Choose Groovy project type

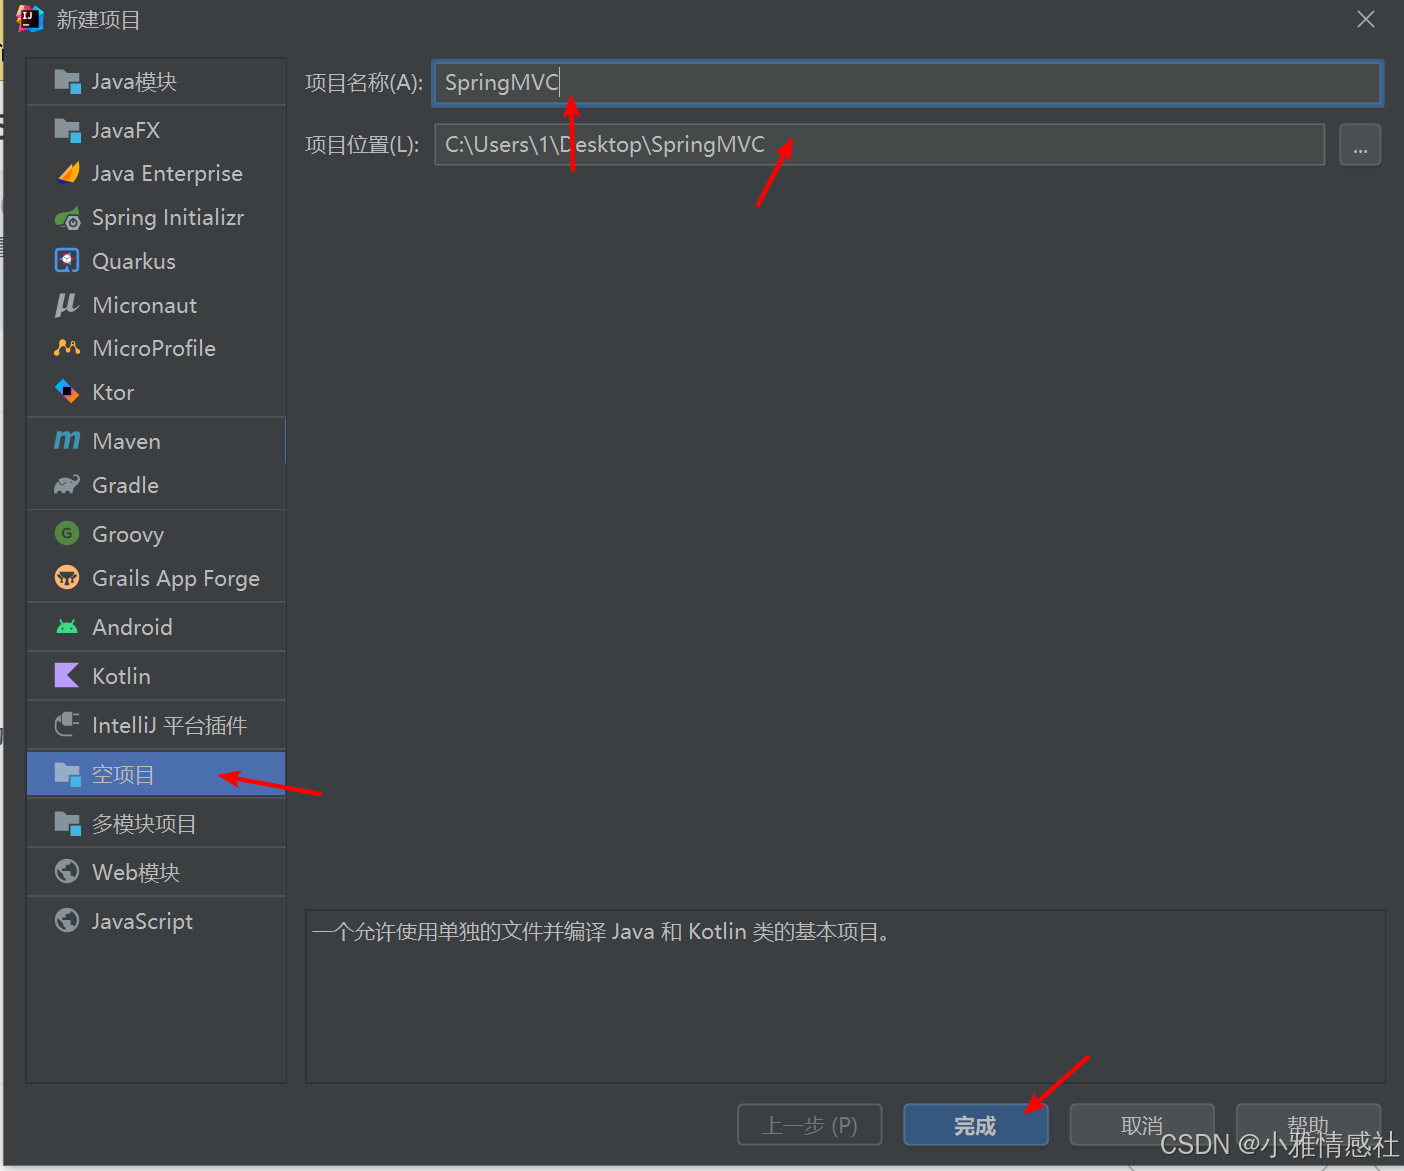tap(156, 534)
